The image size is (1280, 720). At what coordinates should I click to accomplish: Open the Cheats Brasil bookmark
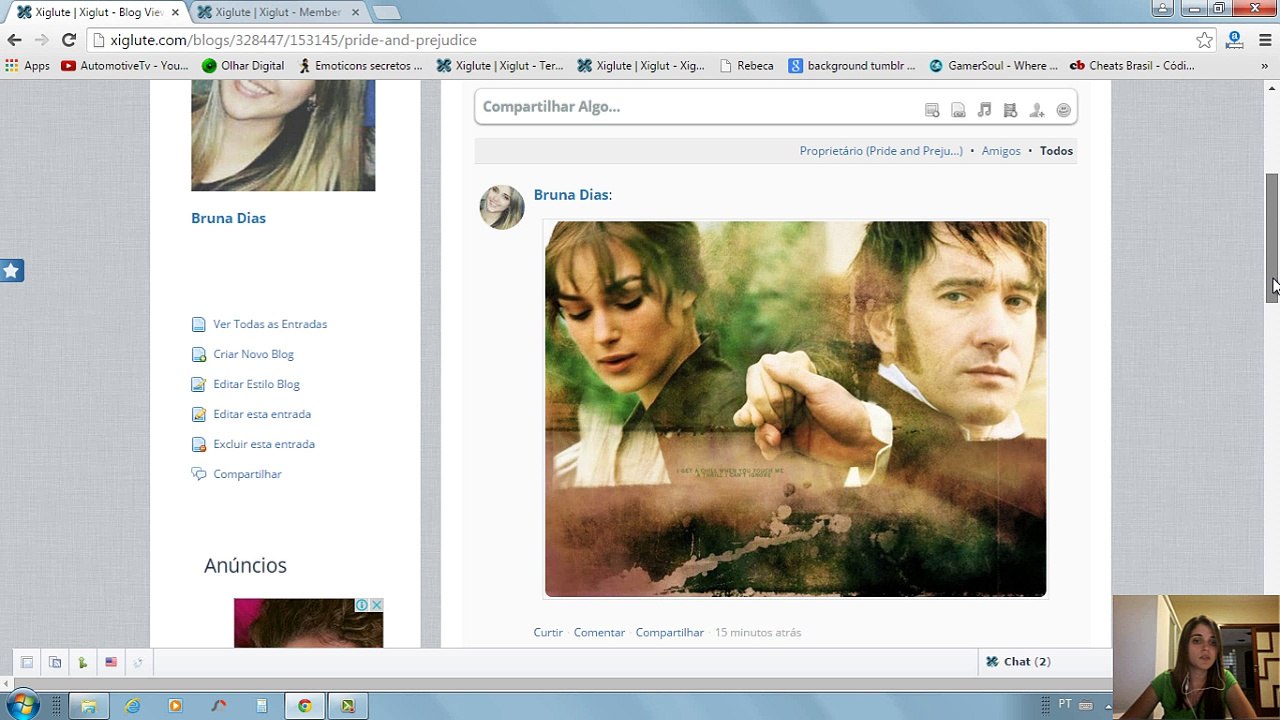1132,65
